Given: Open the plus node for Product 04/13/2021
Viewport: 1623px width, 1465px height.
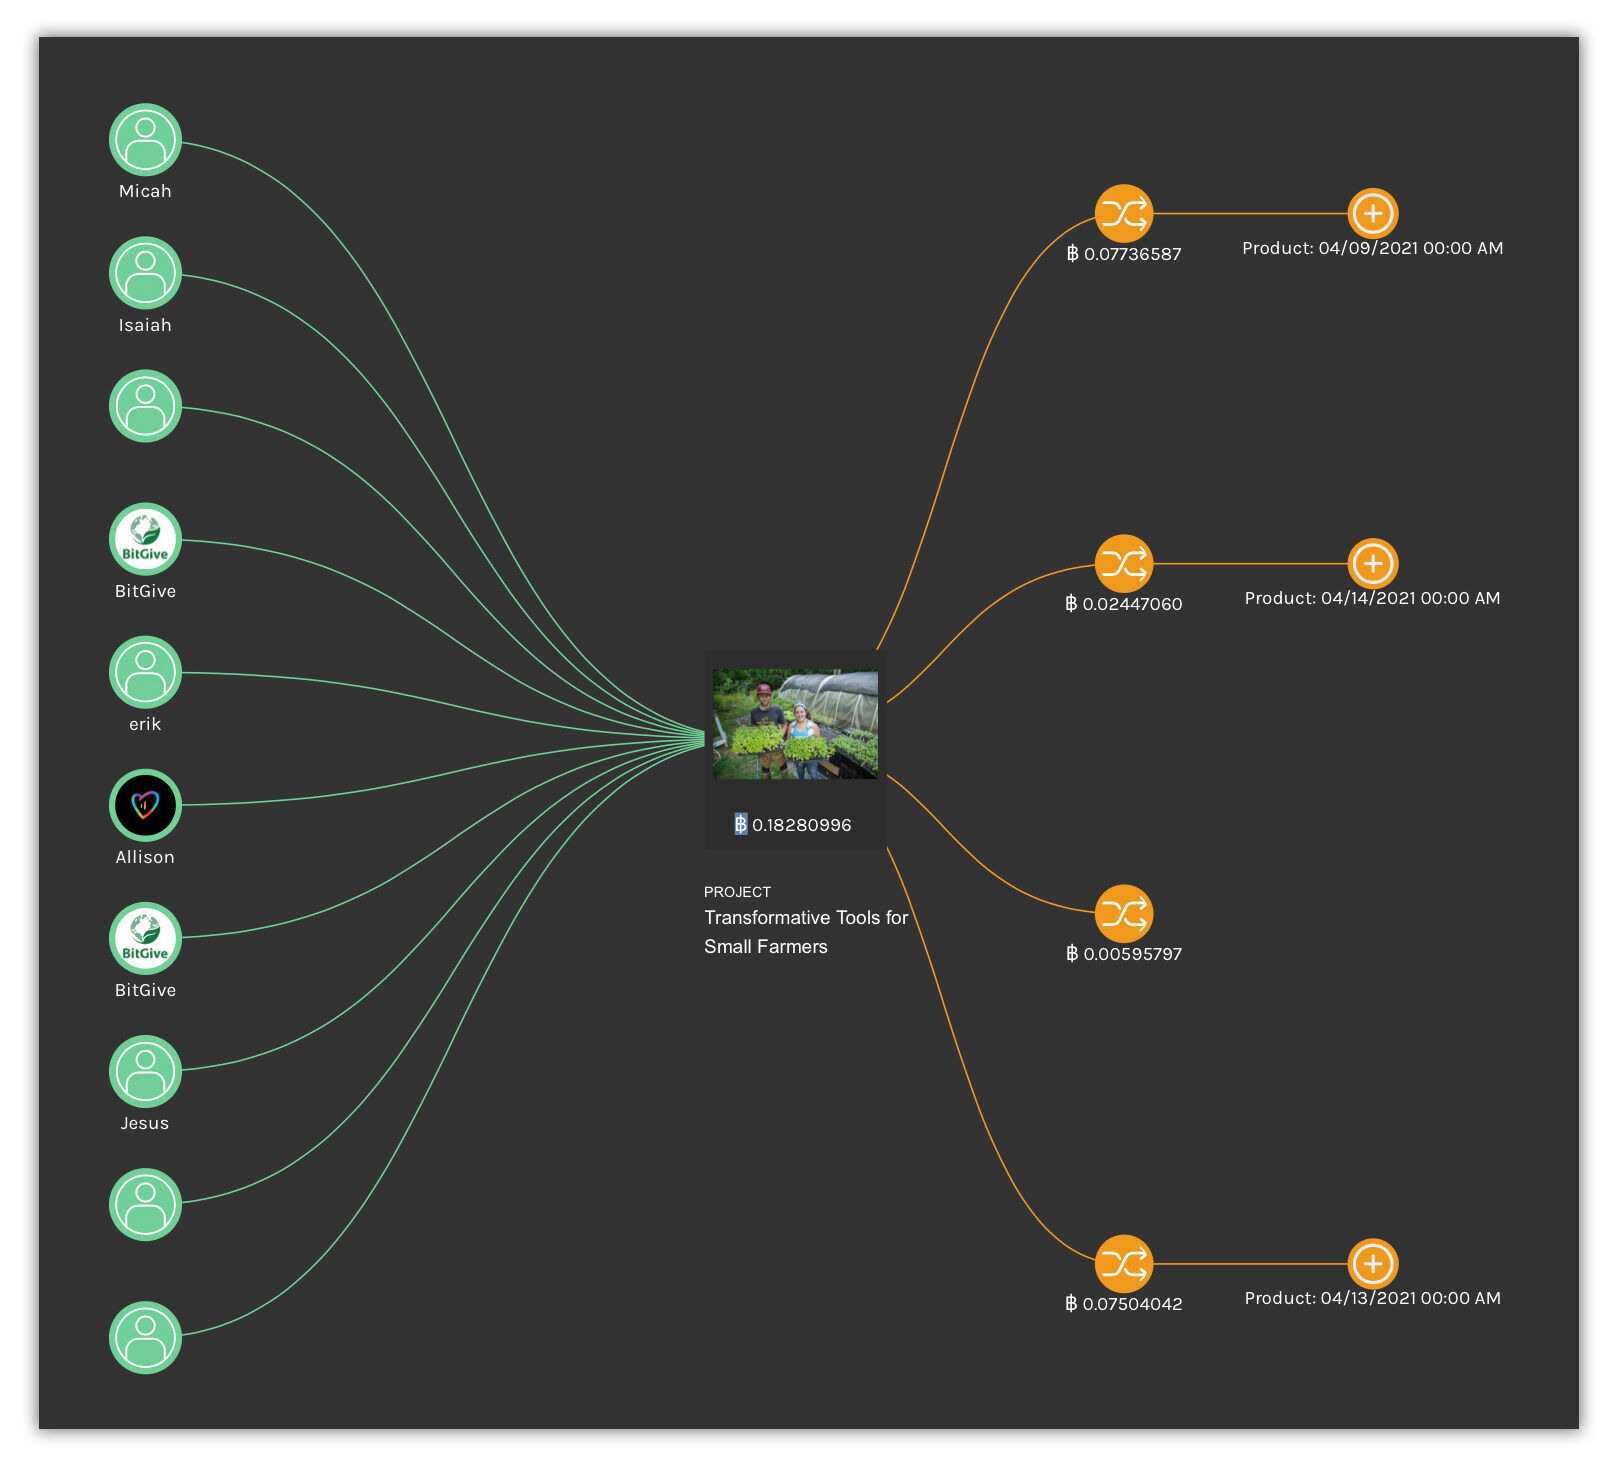Looking at the screenshot, I should (x=1373, y=1262).
